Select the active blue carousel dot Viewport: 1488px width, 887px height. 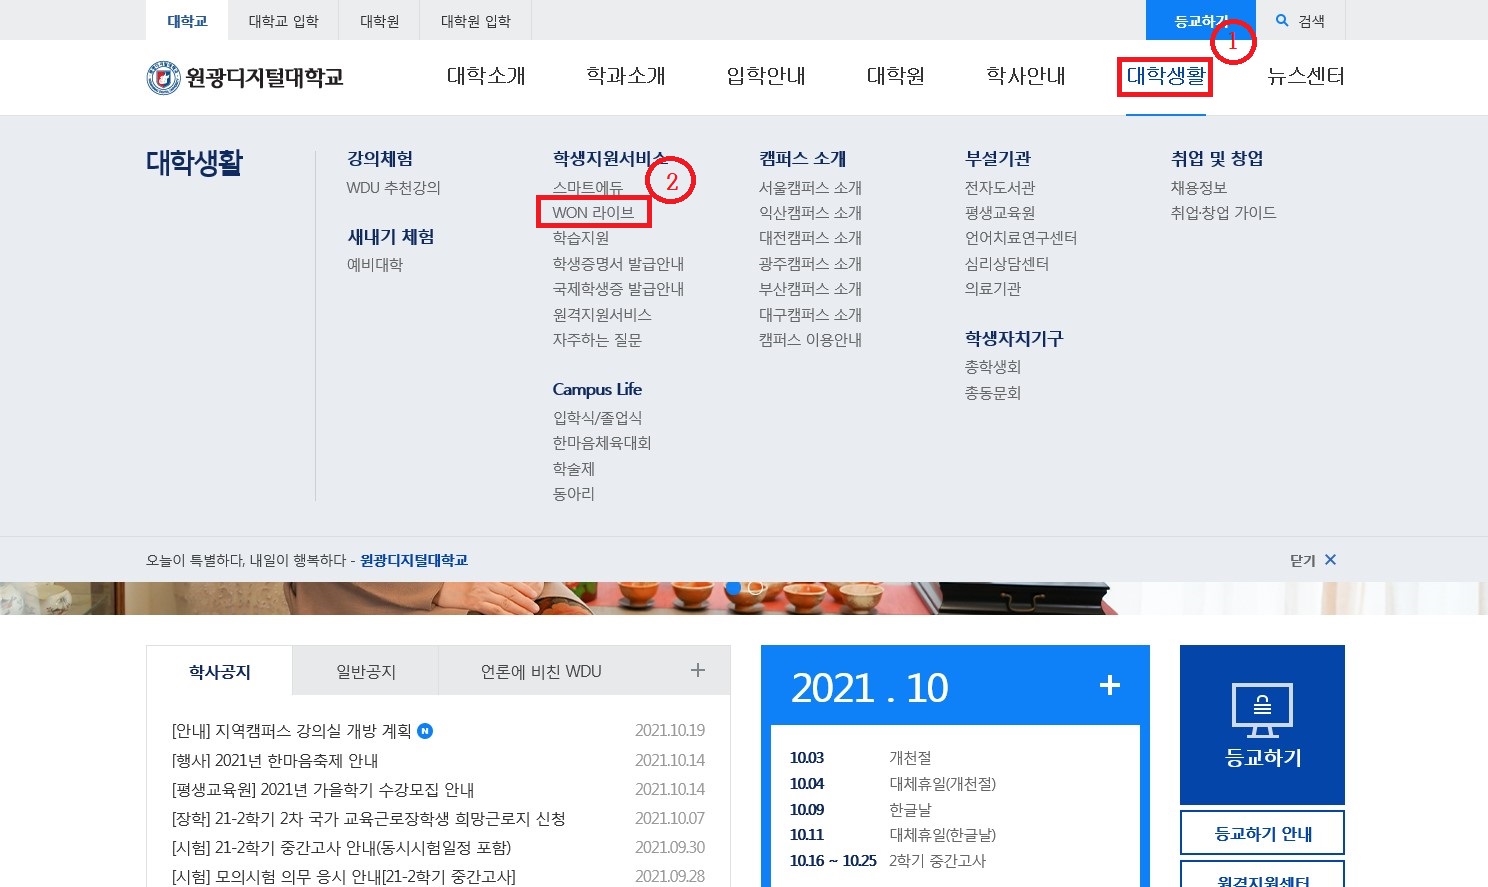click(x=733, y=588)
